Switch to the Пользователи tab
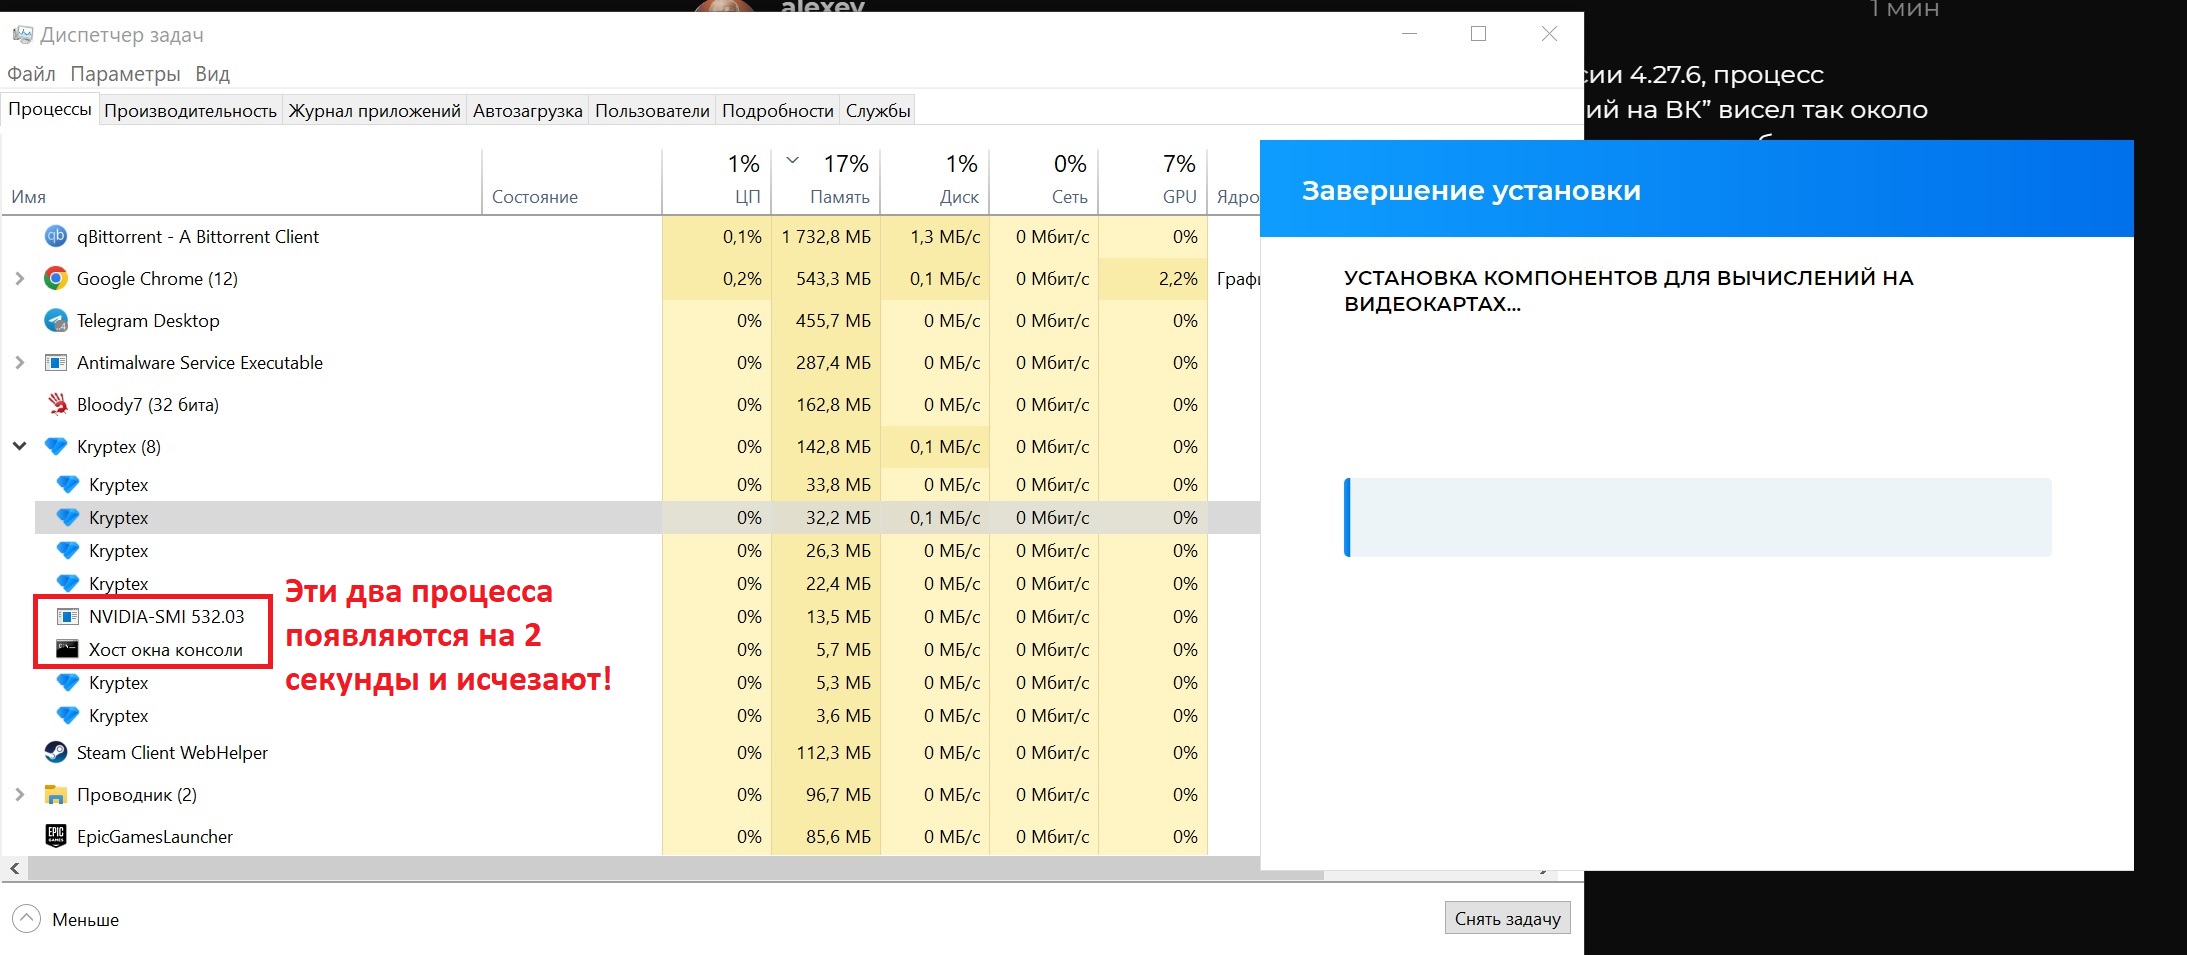Viewport: 2187px width, 955px height. [652, 111]
